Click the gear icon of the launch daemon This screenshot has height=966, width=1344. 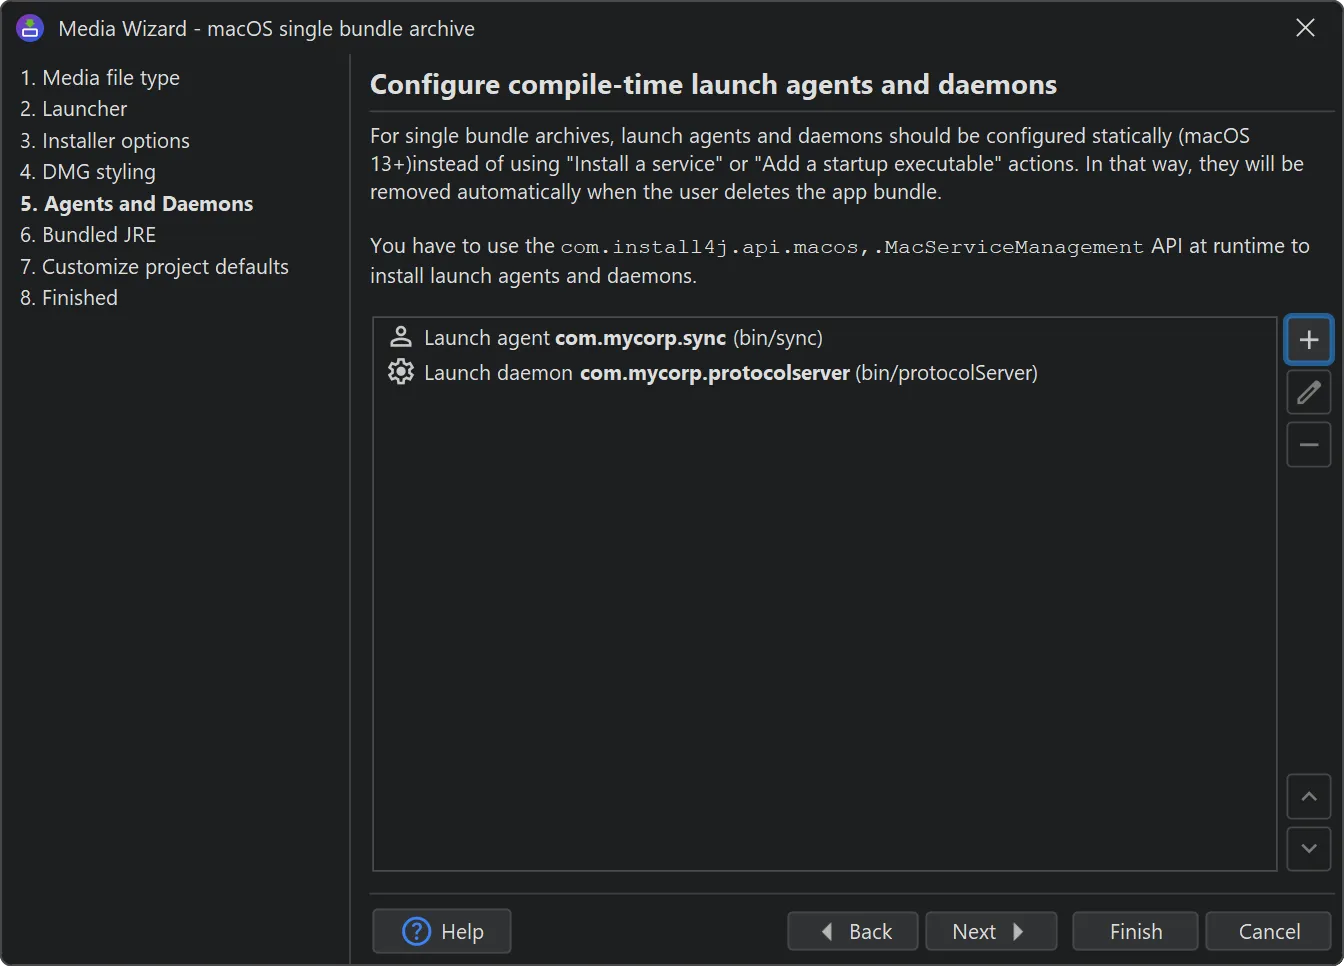point(401,372)
